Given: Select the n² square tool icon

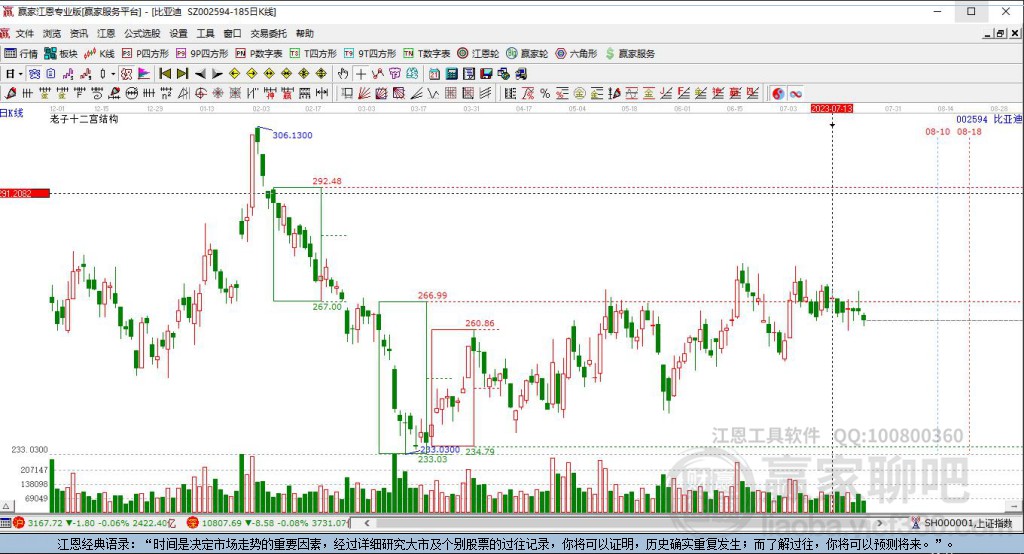Looking at the screenshot, I should pyautogui.click(x=166, y=93).
